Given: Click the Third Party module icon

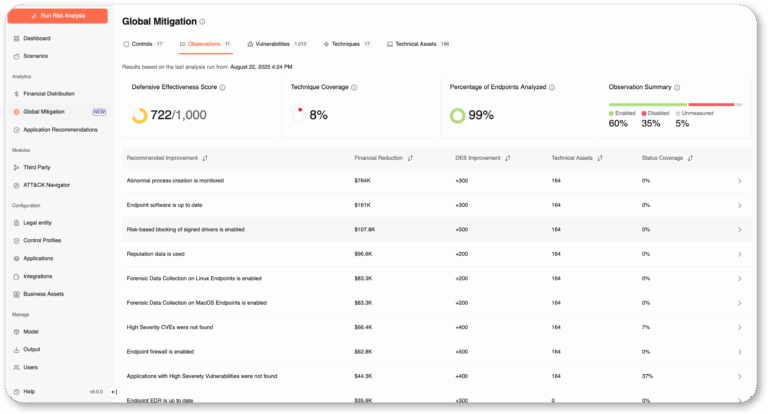Looking at the screenshot, I should [x=16, y=167].
